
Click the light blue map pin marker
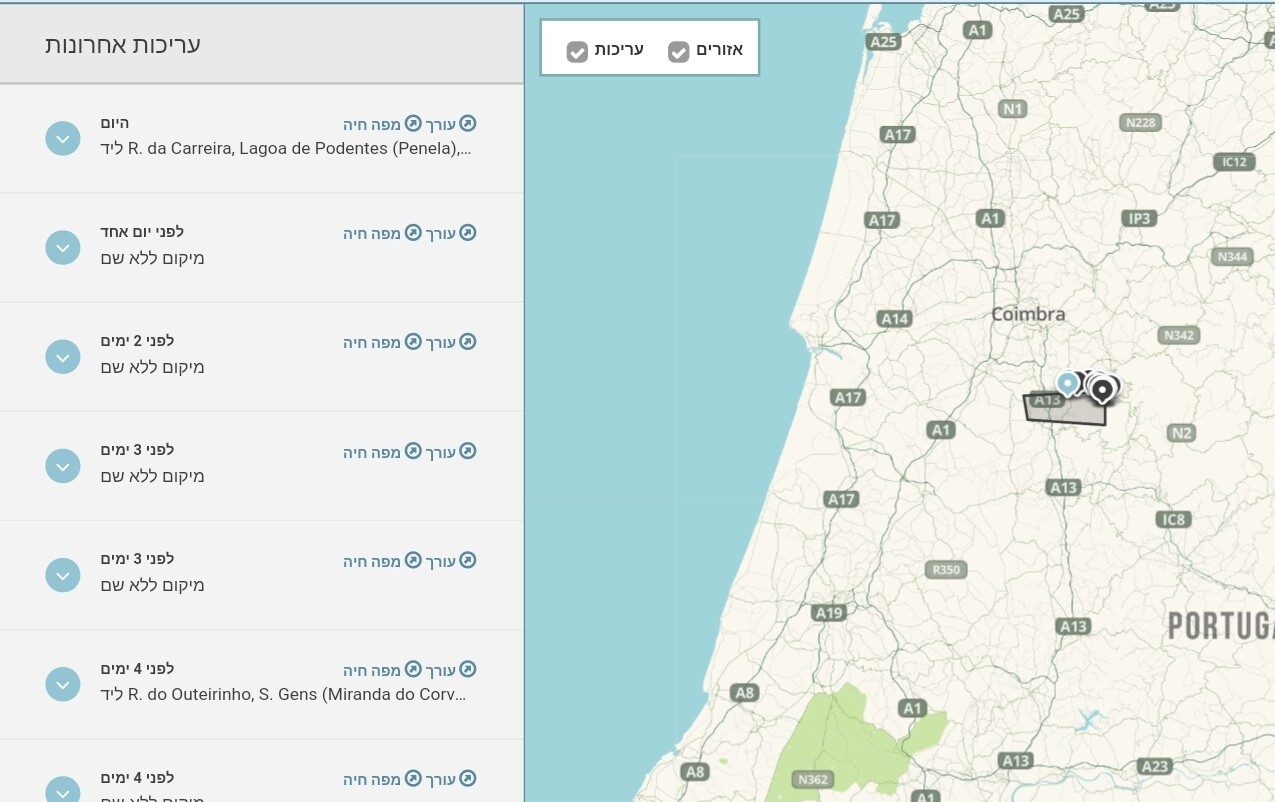coord(1068,383)
